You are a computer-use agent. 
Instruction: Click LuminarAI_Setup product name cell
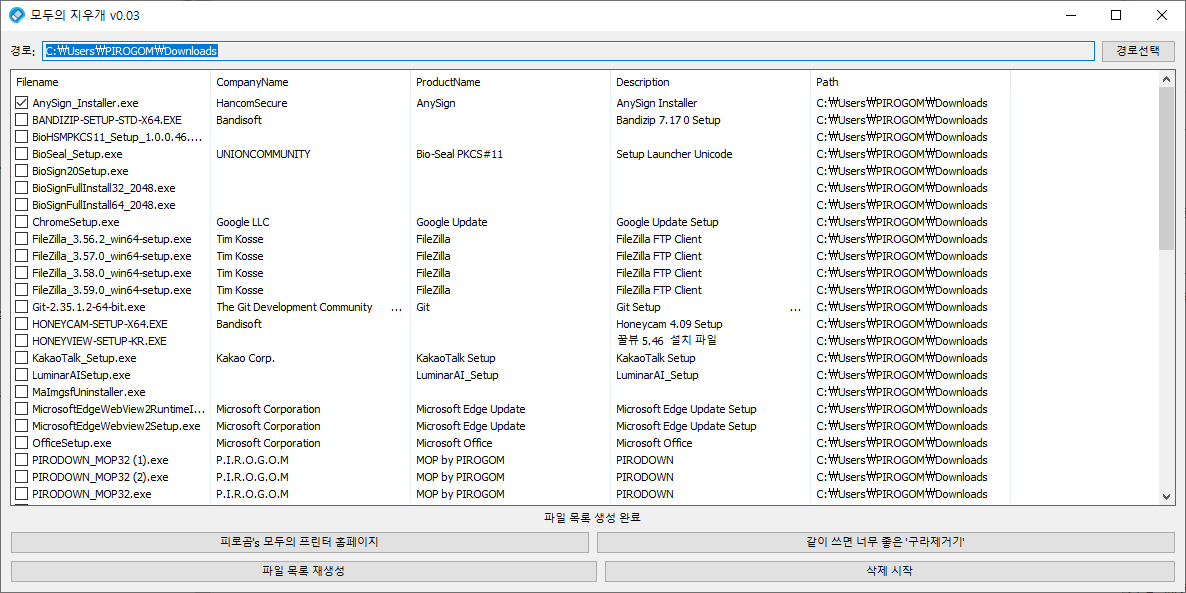(x=457, y=375)
